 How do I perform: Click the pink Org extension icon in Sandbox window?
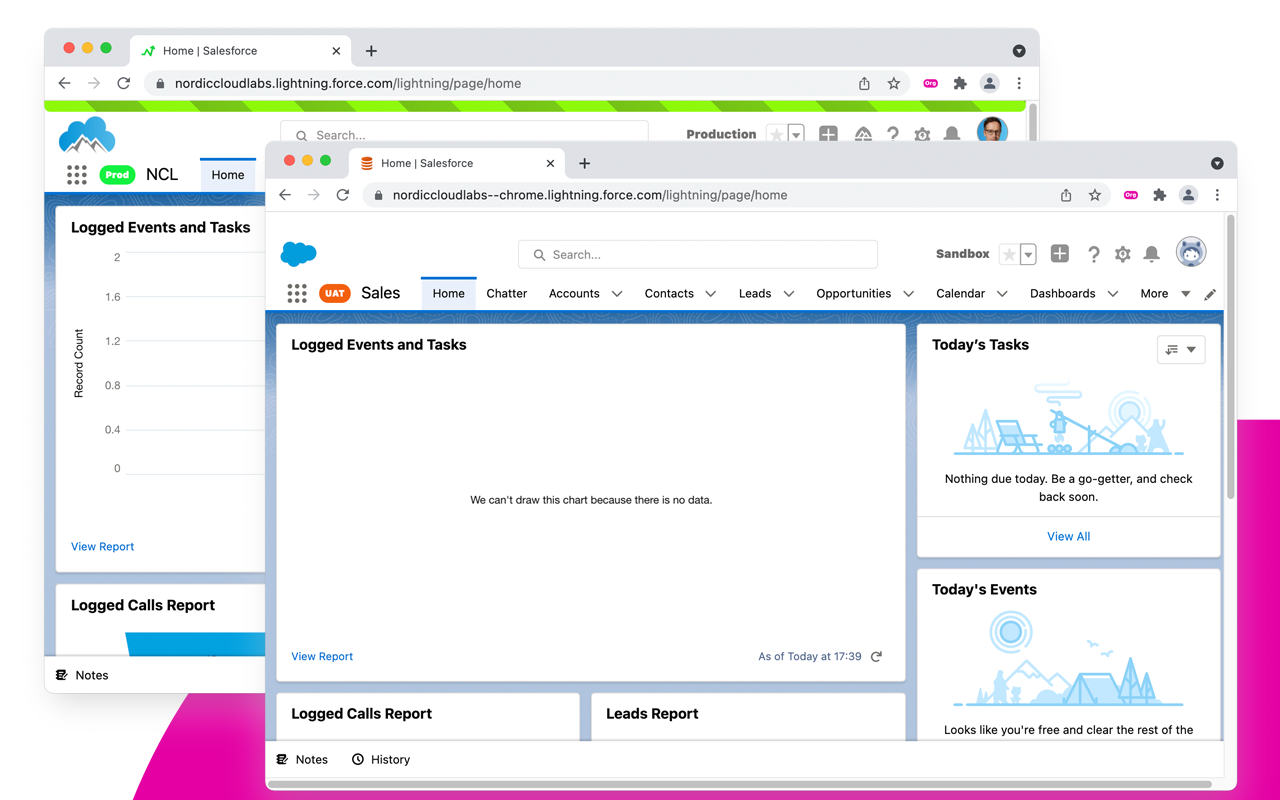(1131, 195)
